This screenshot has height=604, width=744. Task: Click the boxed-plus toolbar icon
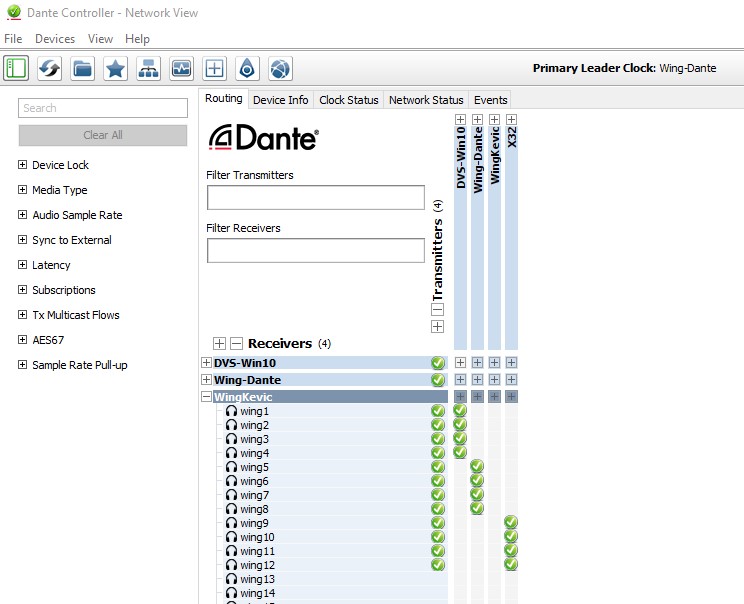click(x=214, y=68)
